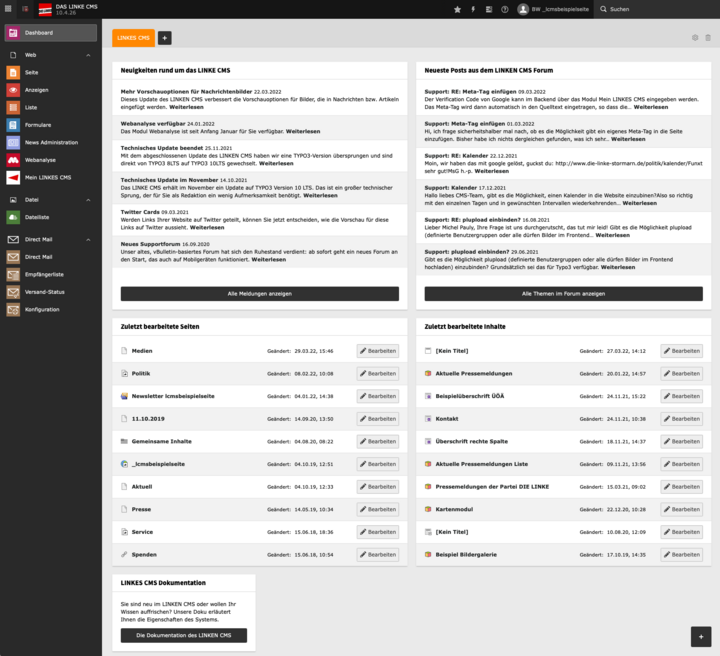Collapse the Web module group
The image size is (720, 656).
[88, 55]
